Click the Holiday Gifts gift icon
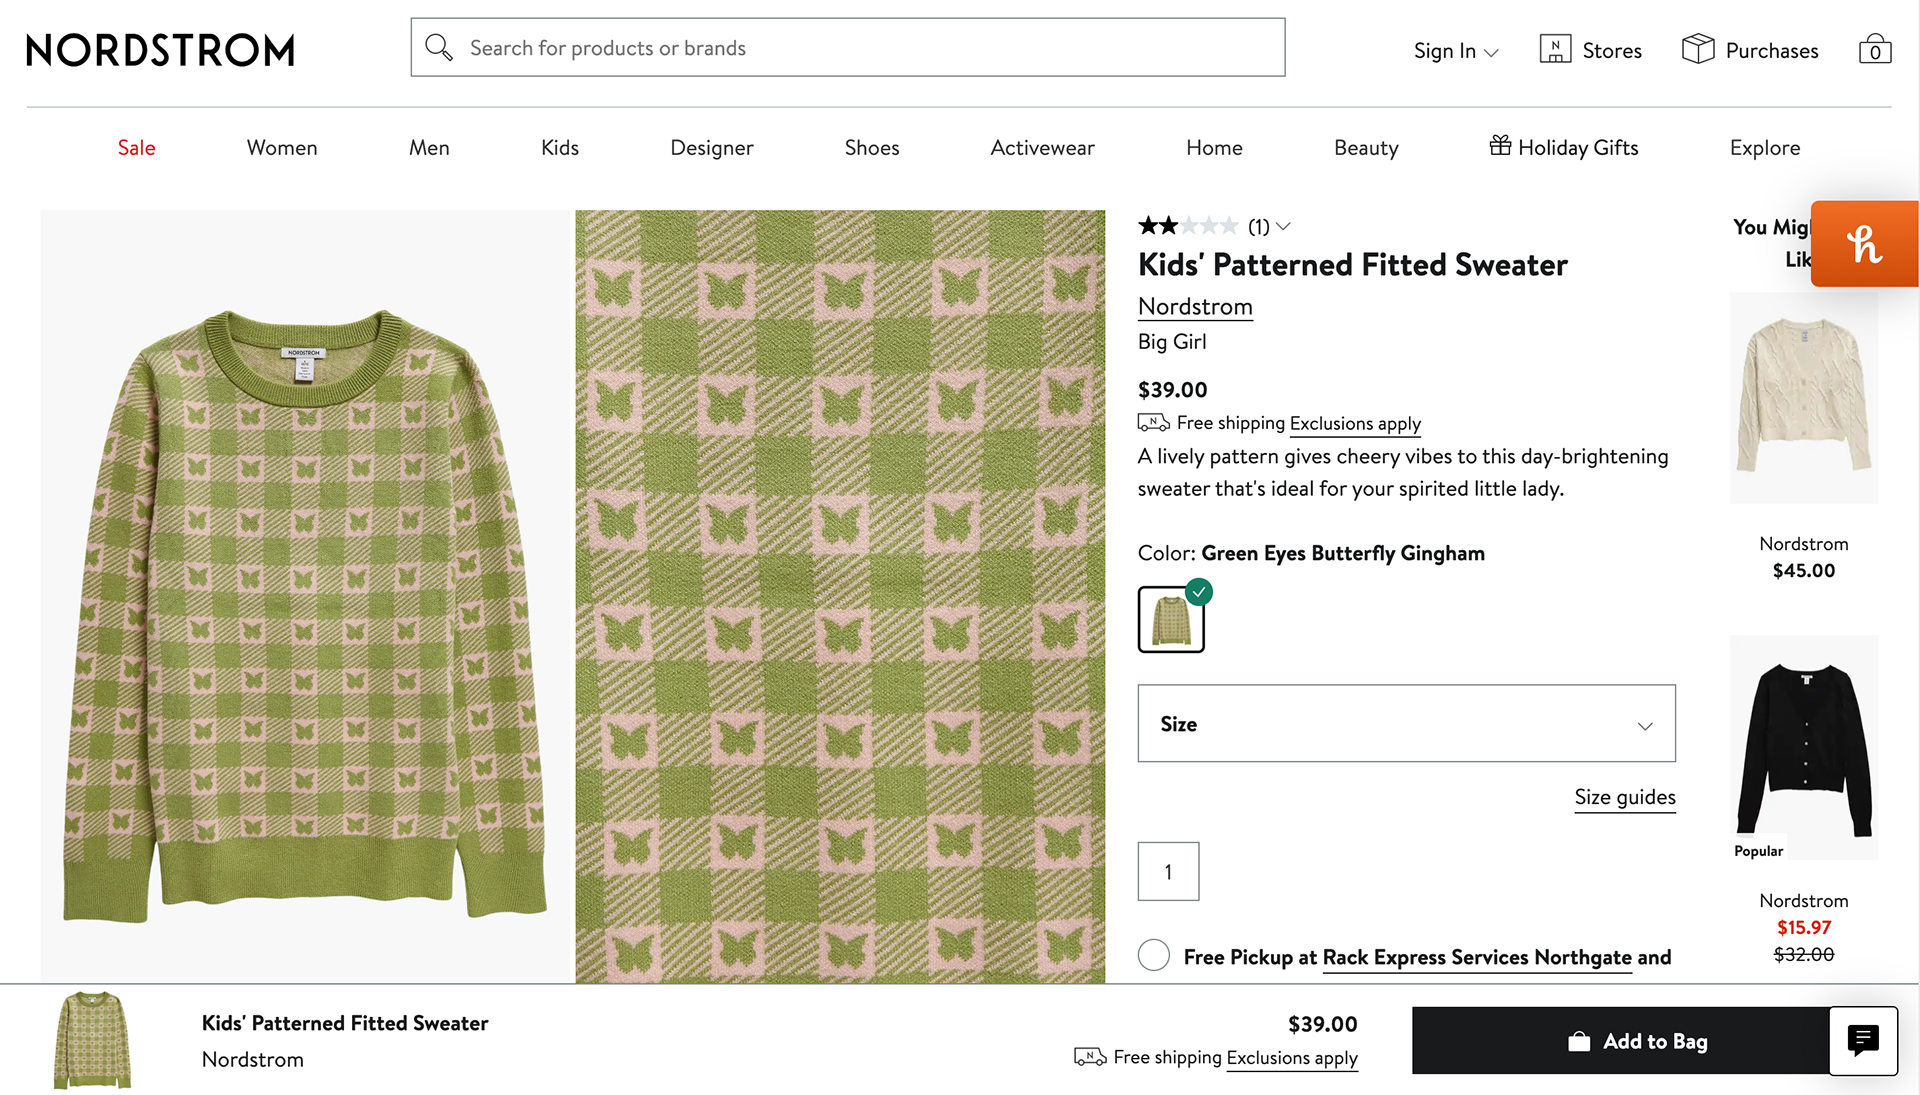The height and width of the screenshot is (1095, 1920). tap(1500, 146)
